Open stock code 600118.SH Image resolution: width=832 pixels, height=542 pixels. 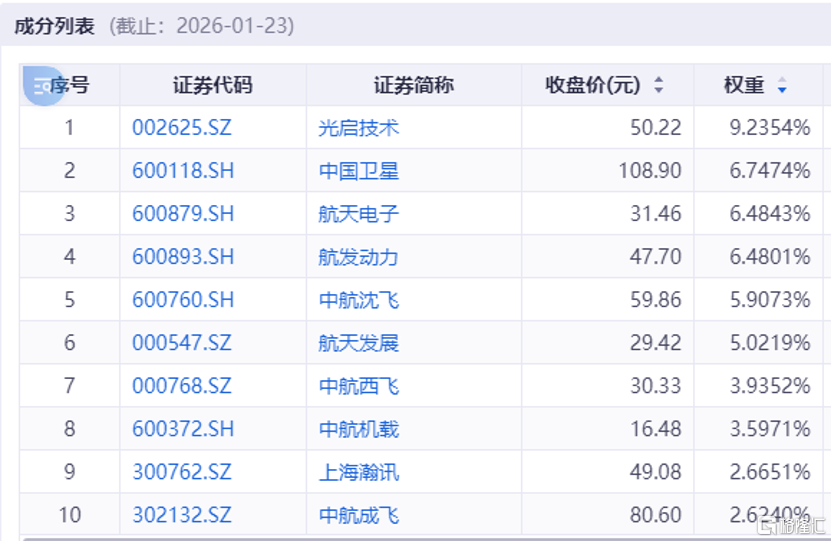[x=183, y=171]
